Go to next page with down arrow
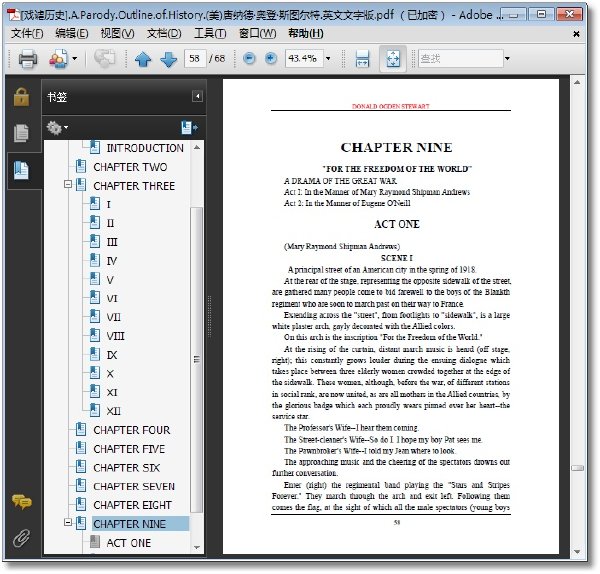600x574 pixels. [x=168, y=59]
